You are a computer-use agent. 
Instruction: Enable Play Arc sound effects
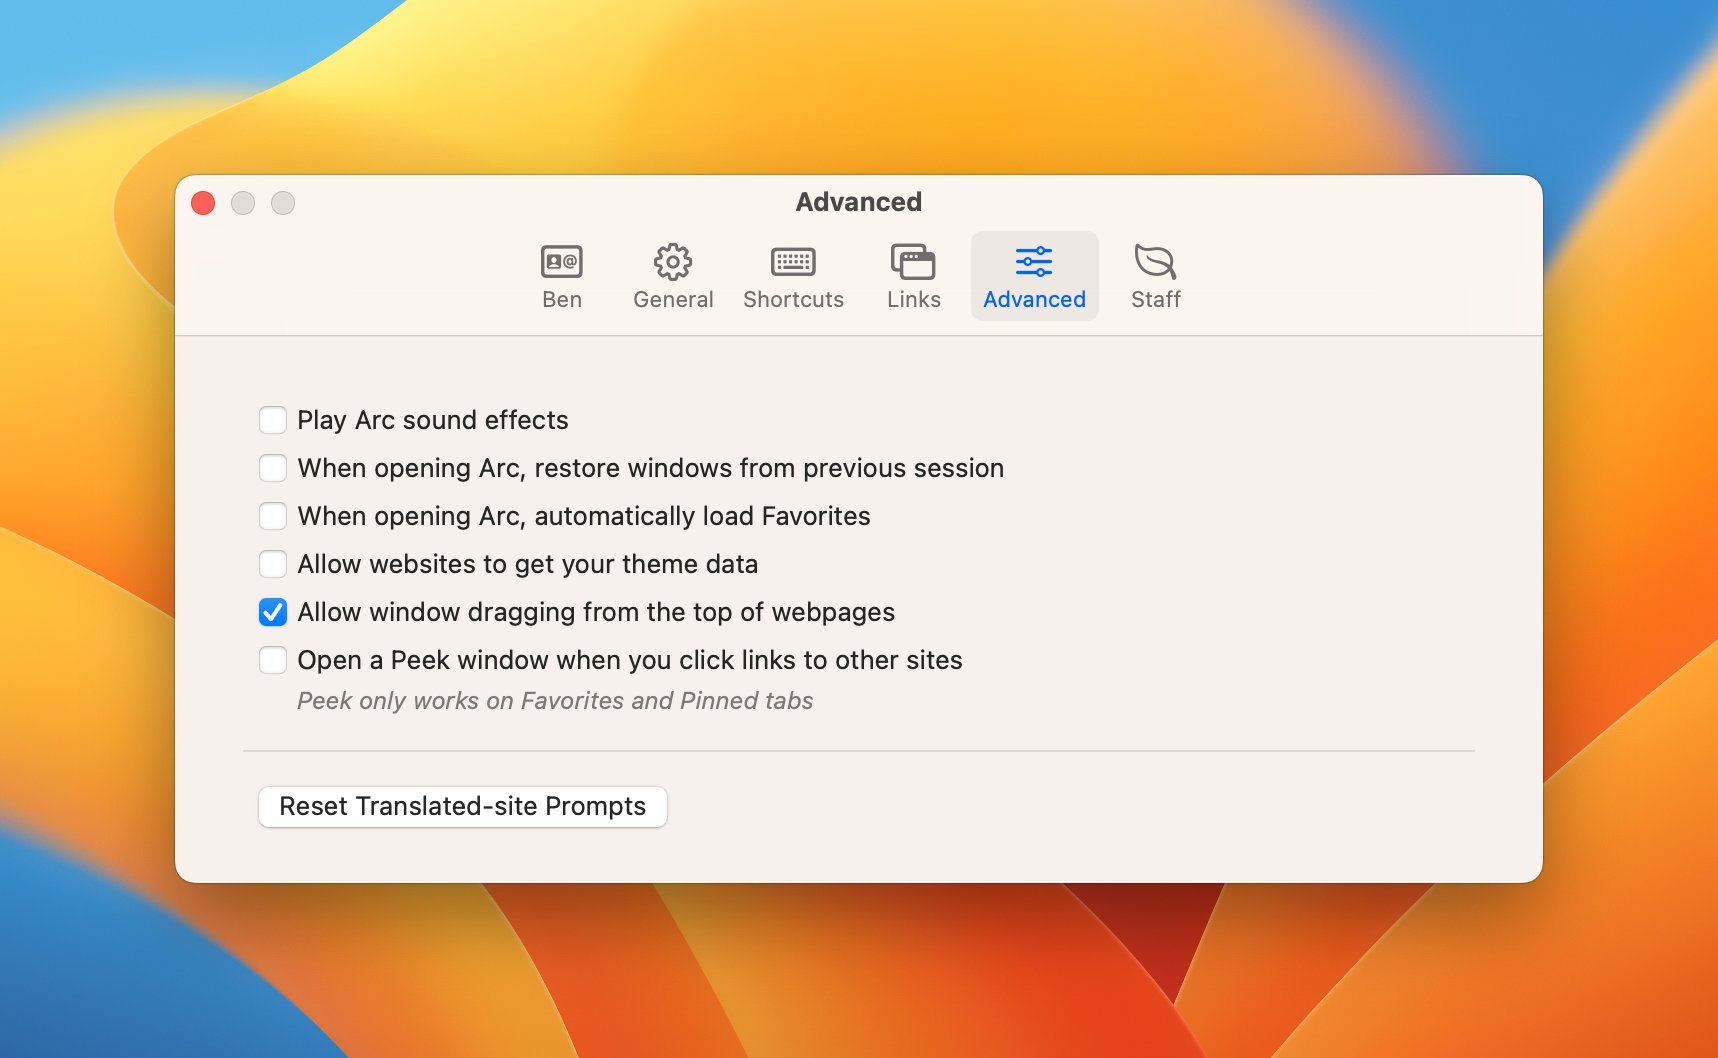pyautogui.click(x=273, y=420)
